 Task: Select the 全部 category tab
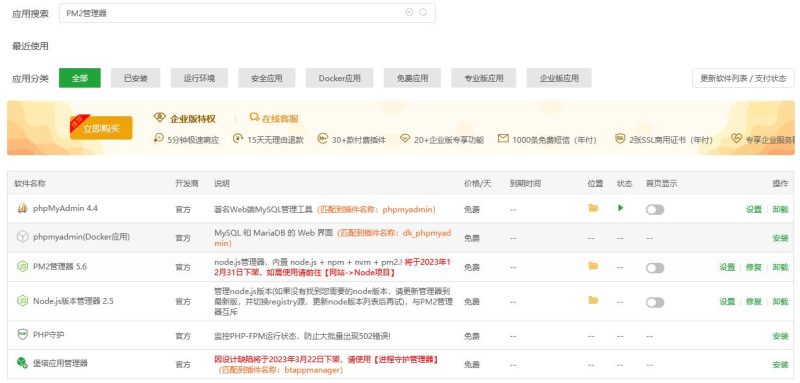(x=80, y=78)
